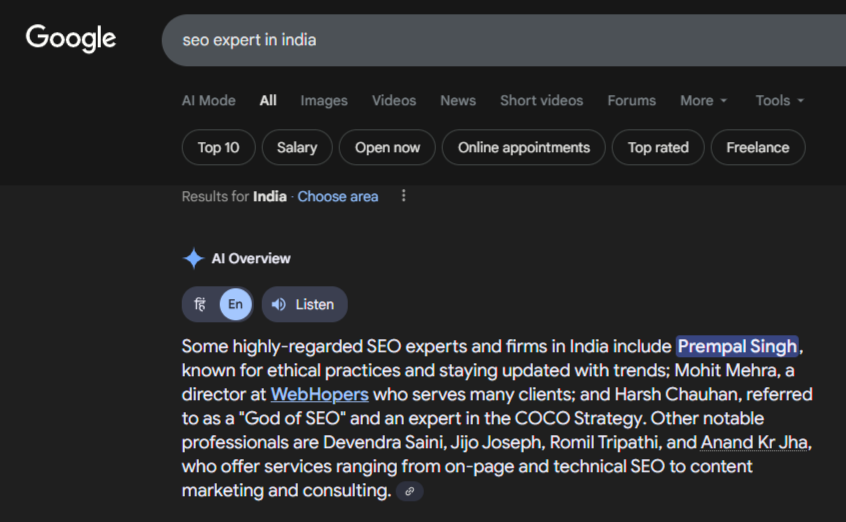This screenshot has height=522, width=846.
Task: Click the speaker icon in Listen
Action: pos(279,304)
